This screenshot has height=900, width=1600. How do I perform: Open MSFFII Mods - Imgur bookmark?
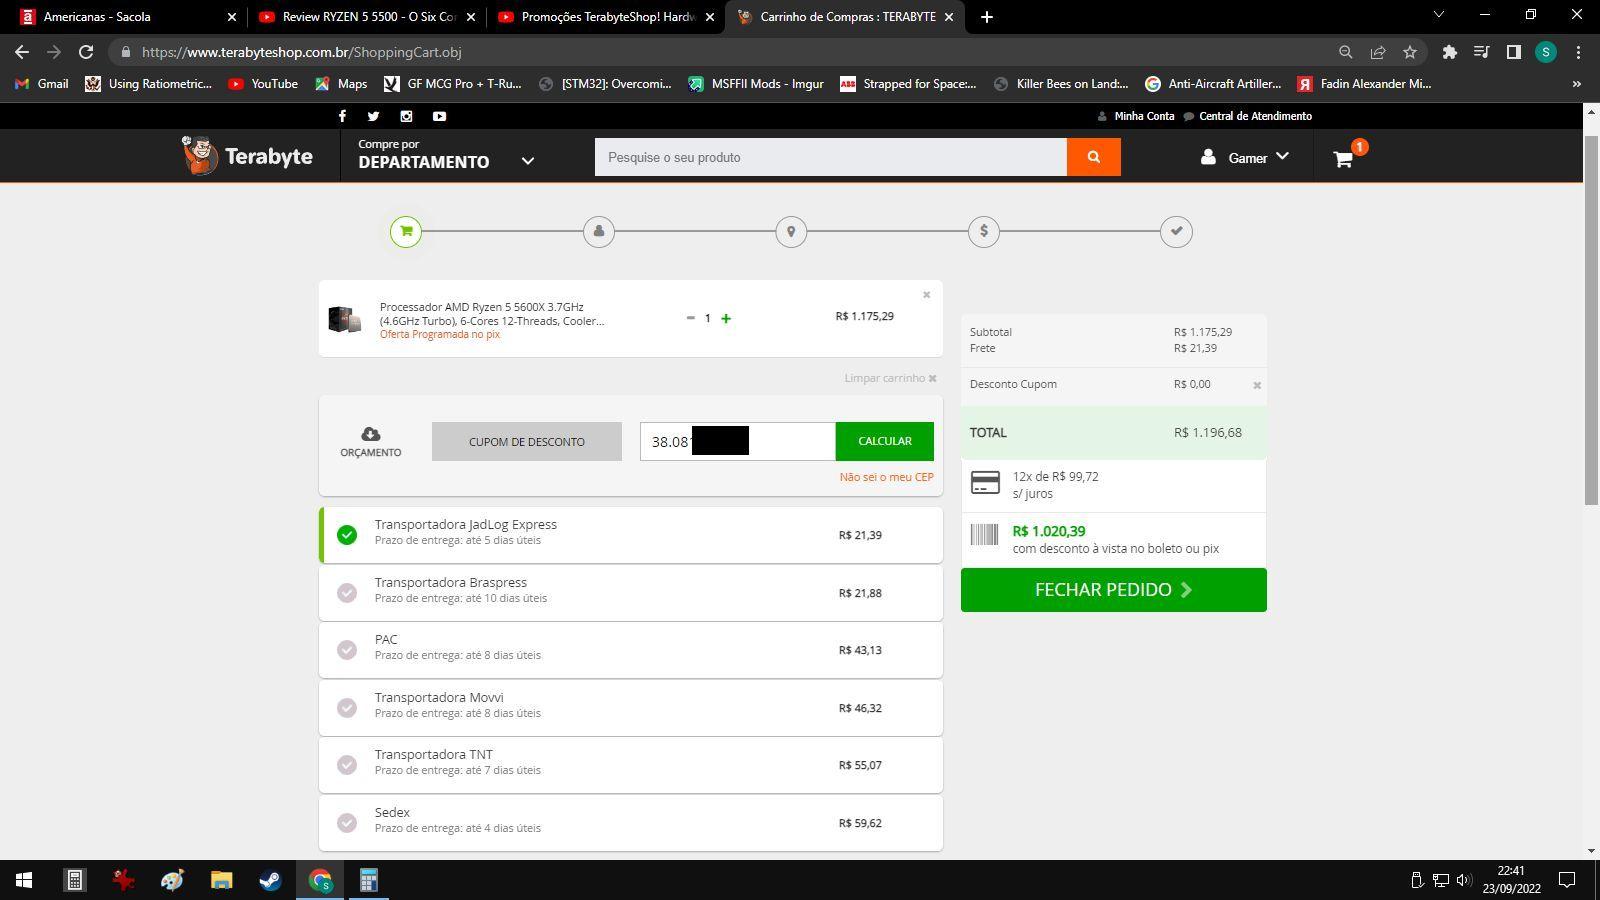pyautogui.click(x=755, y=84)
